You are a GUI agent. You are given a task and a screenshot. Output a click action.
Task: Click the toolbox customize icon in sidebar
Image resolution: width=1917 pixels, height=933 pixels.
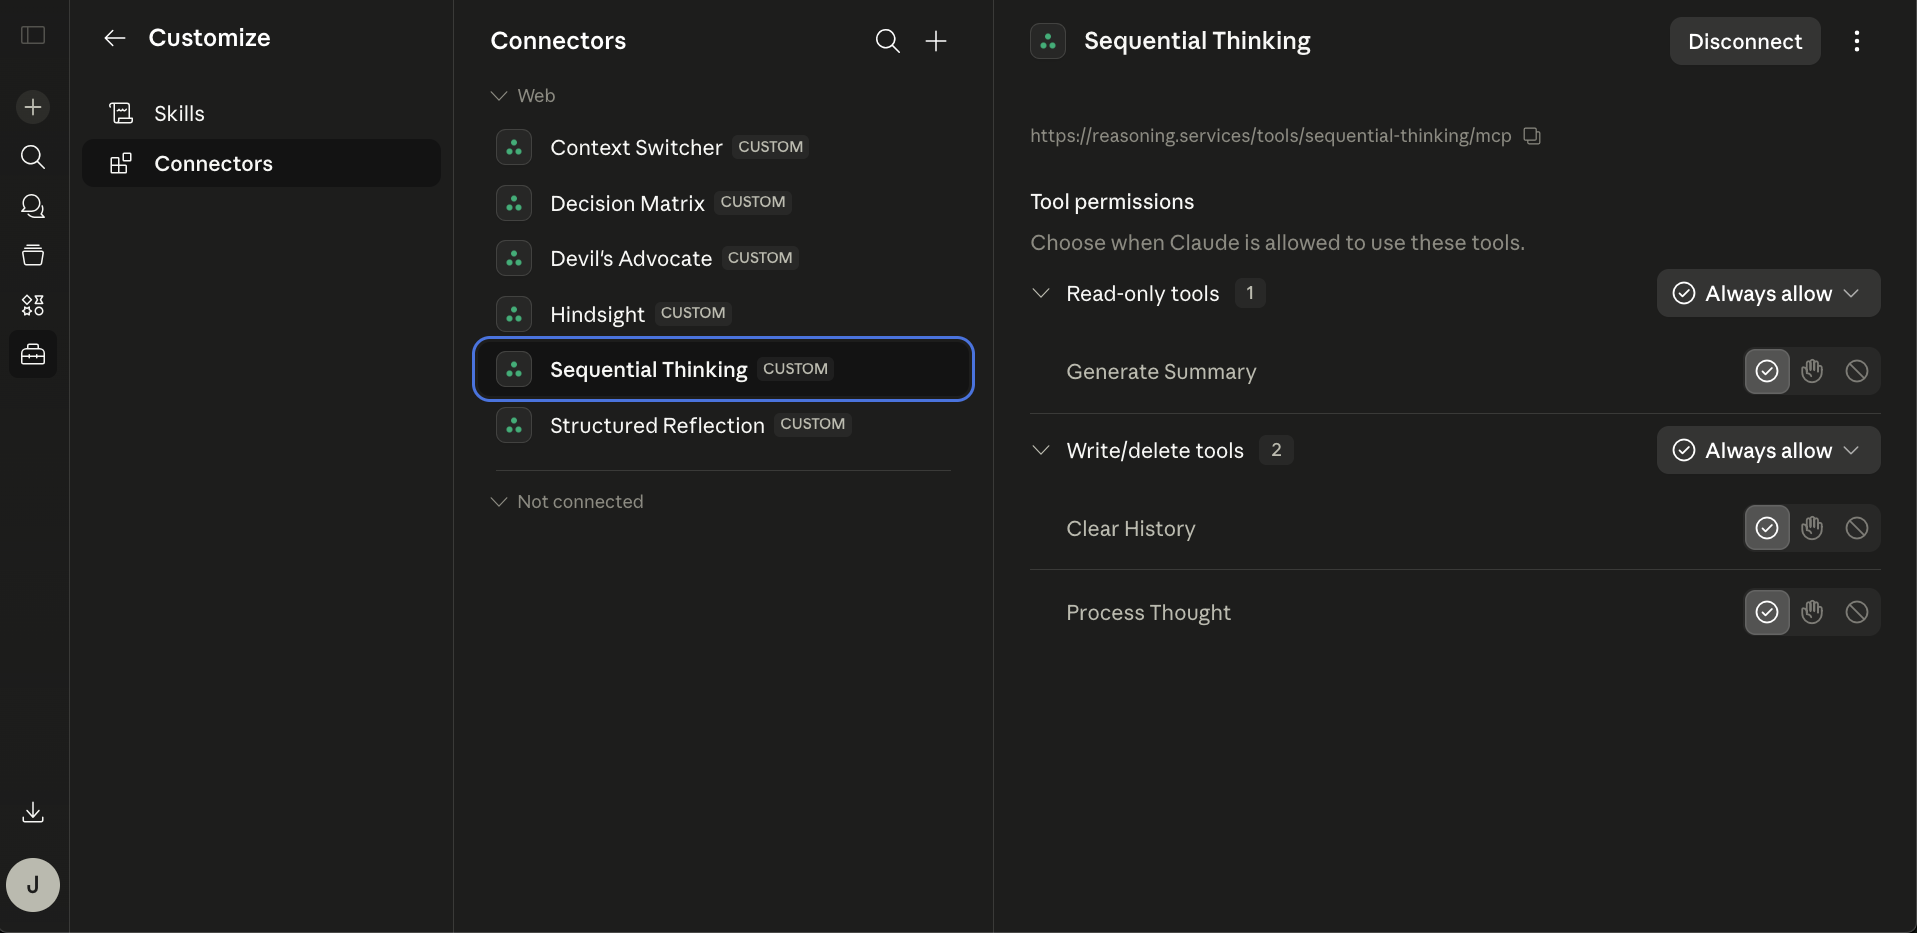(x=33, y=354)
